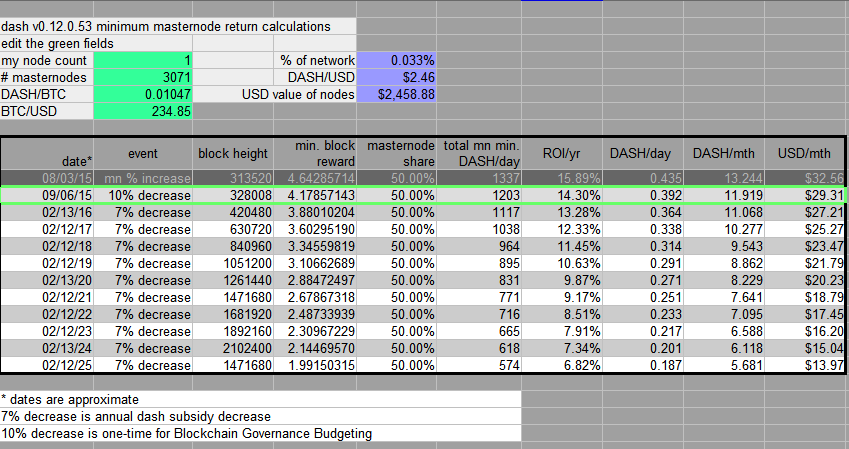Select the block height cell 2102400
This screenshot has width=849, height=449.
tap(233, 348)
